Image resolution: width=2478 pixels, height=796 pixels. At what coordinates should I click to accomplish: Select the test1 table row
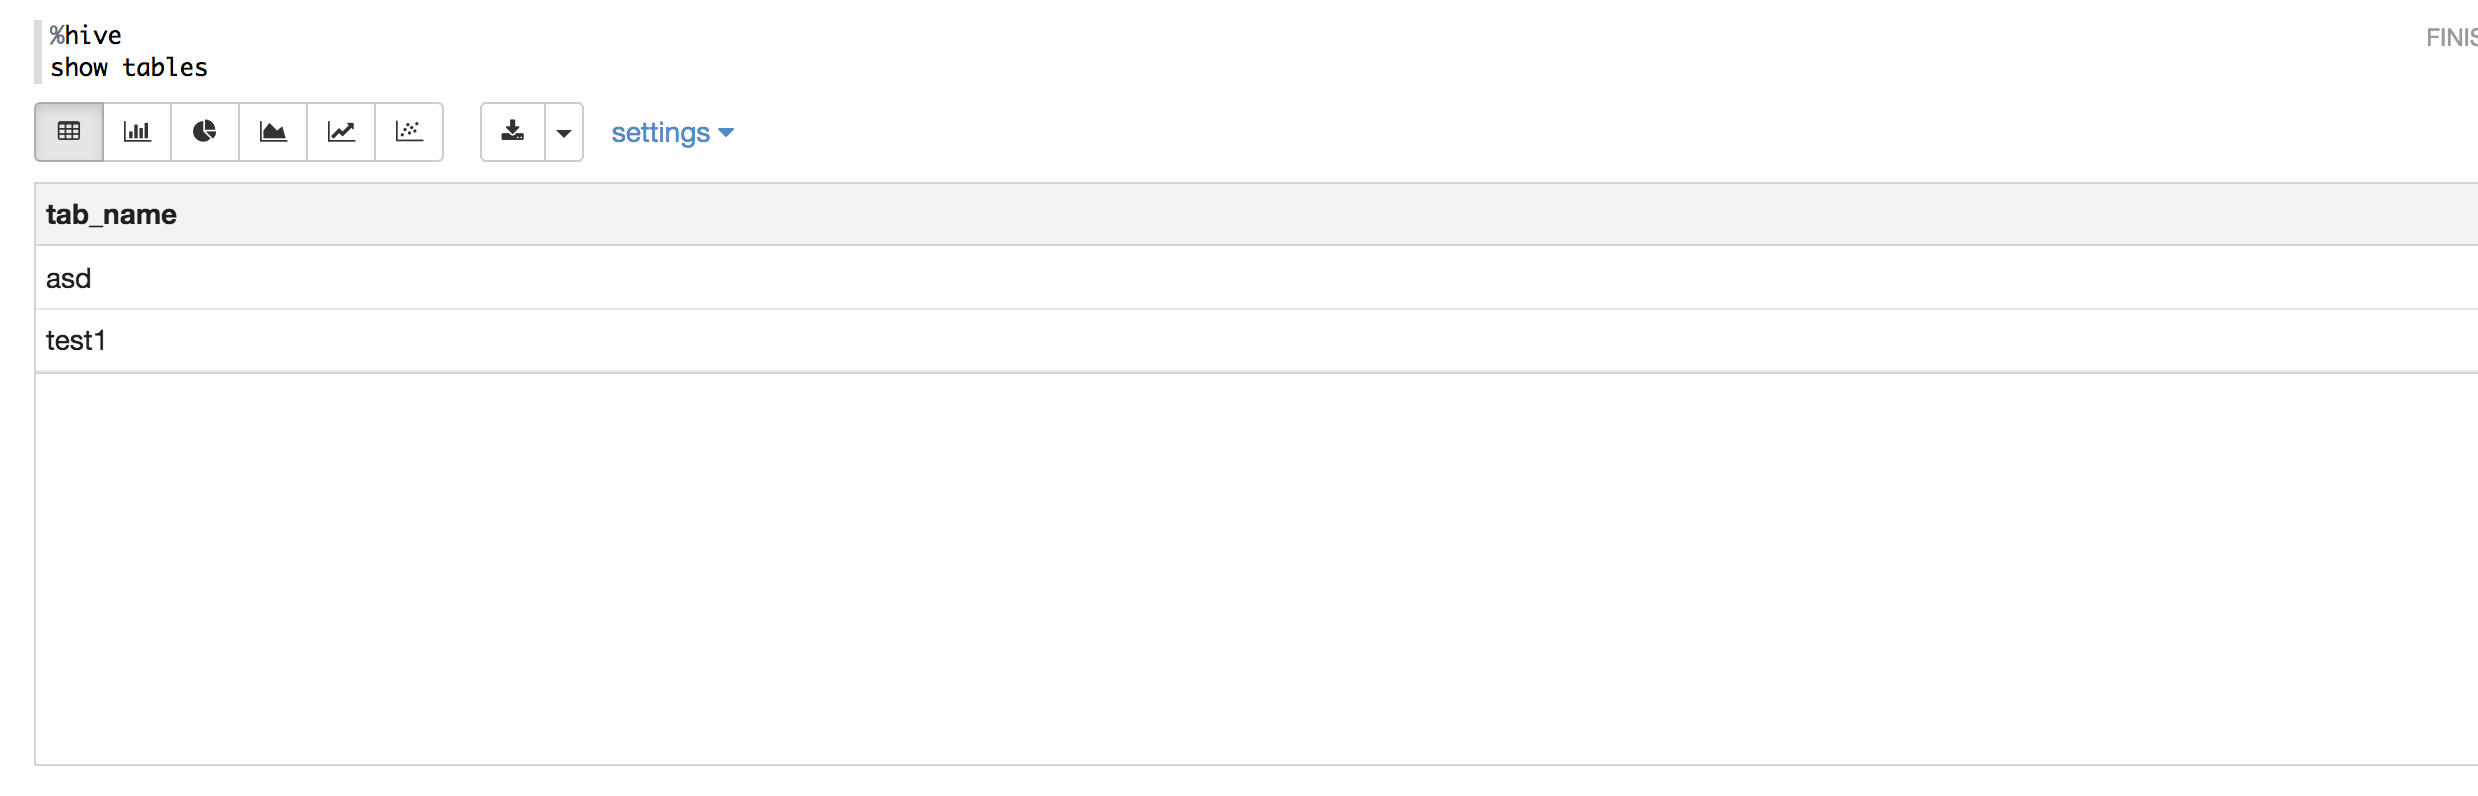pos(1256,341)
